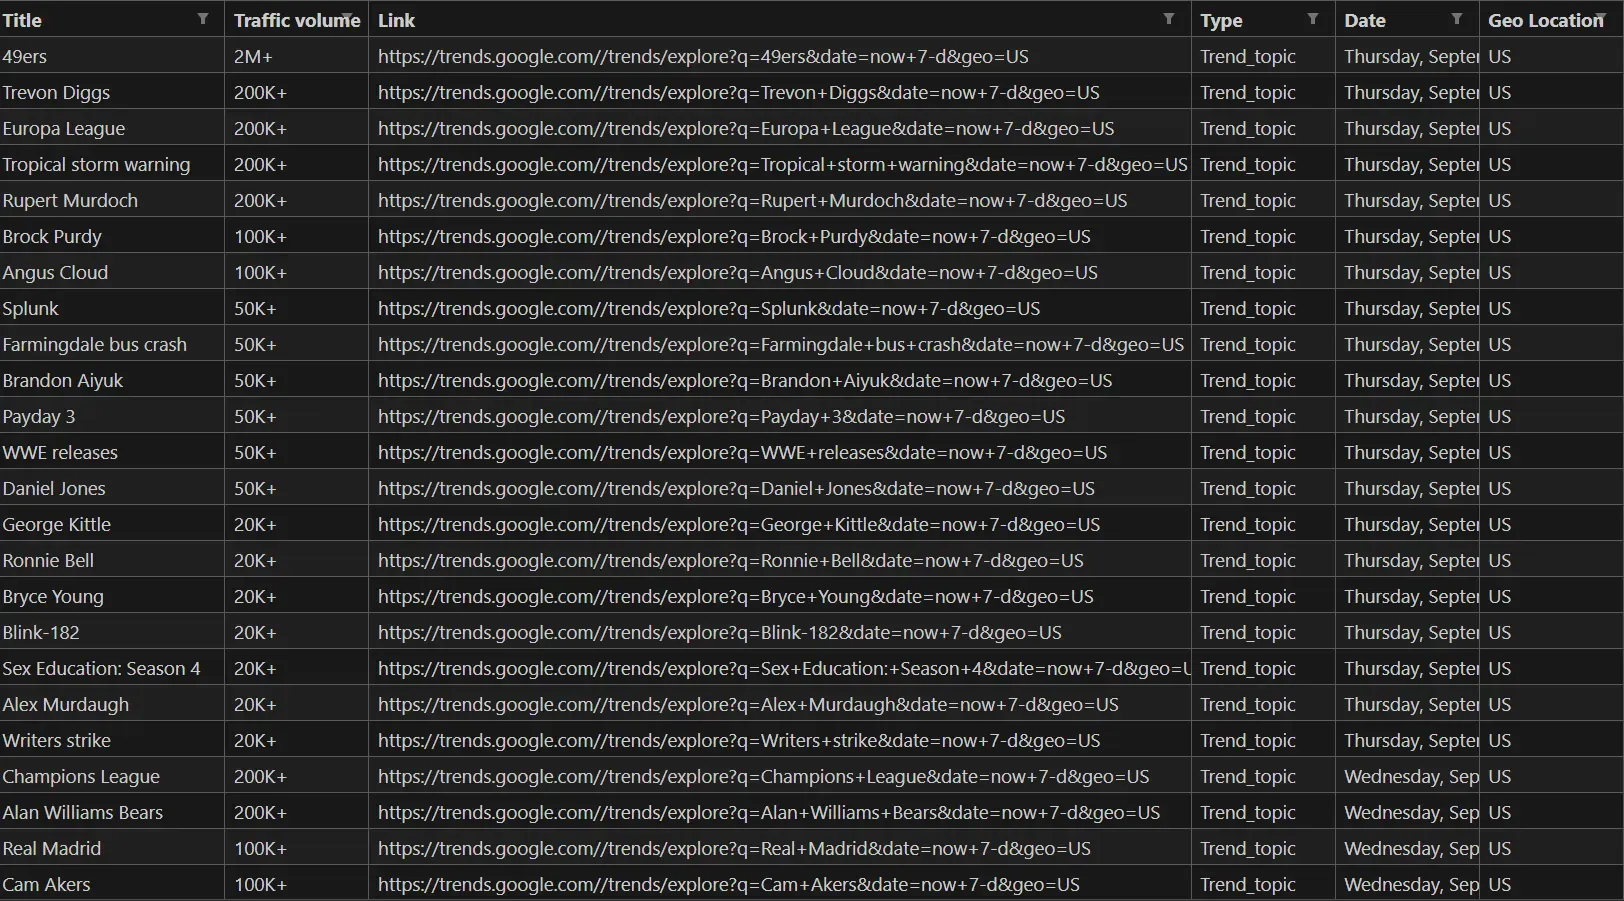Click the Type column filter icon
The height and width of the screenshot is (901, 1624).
1312,19
